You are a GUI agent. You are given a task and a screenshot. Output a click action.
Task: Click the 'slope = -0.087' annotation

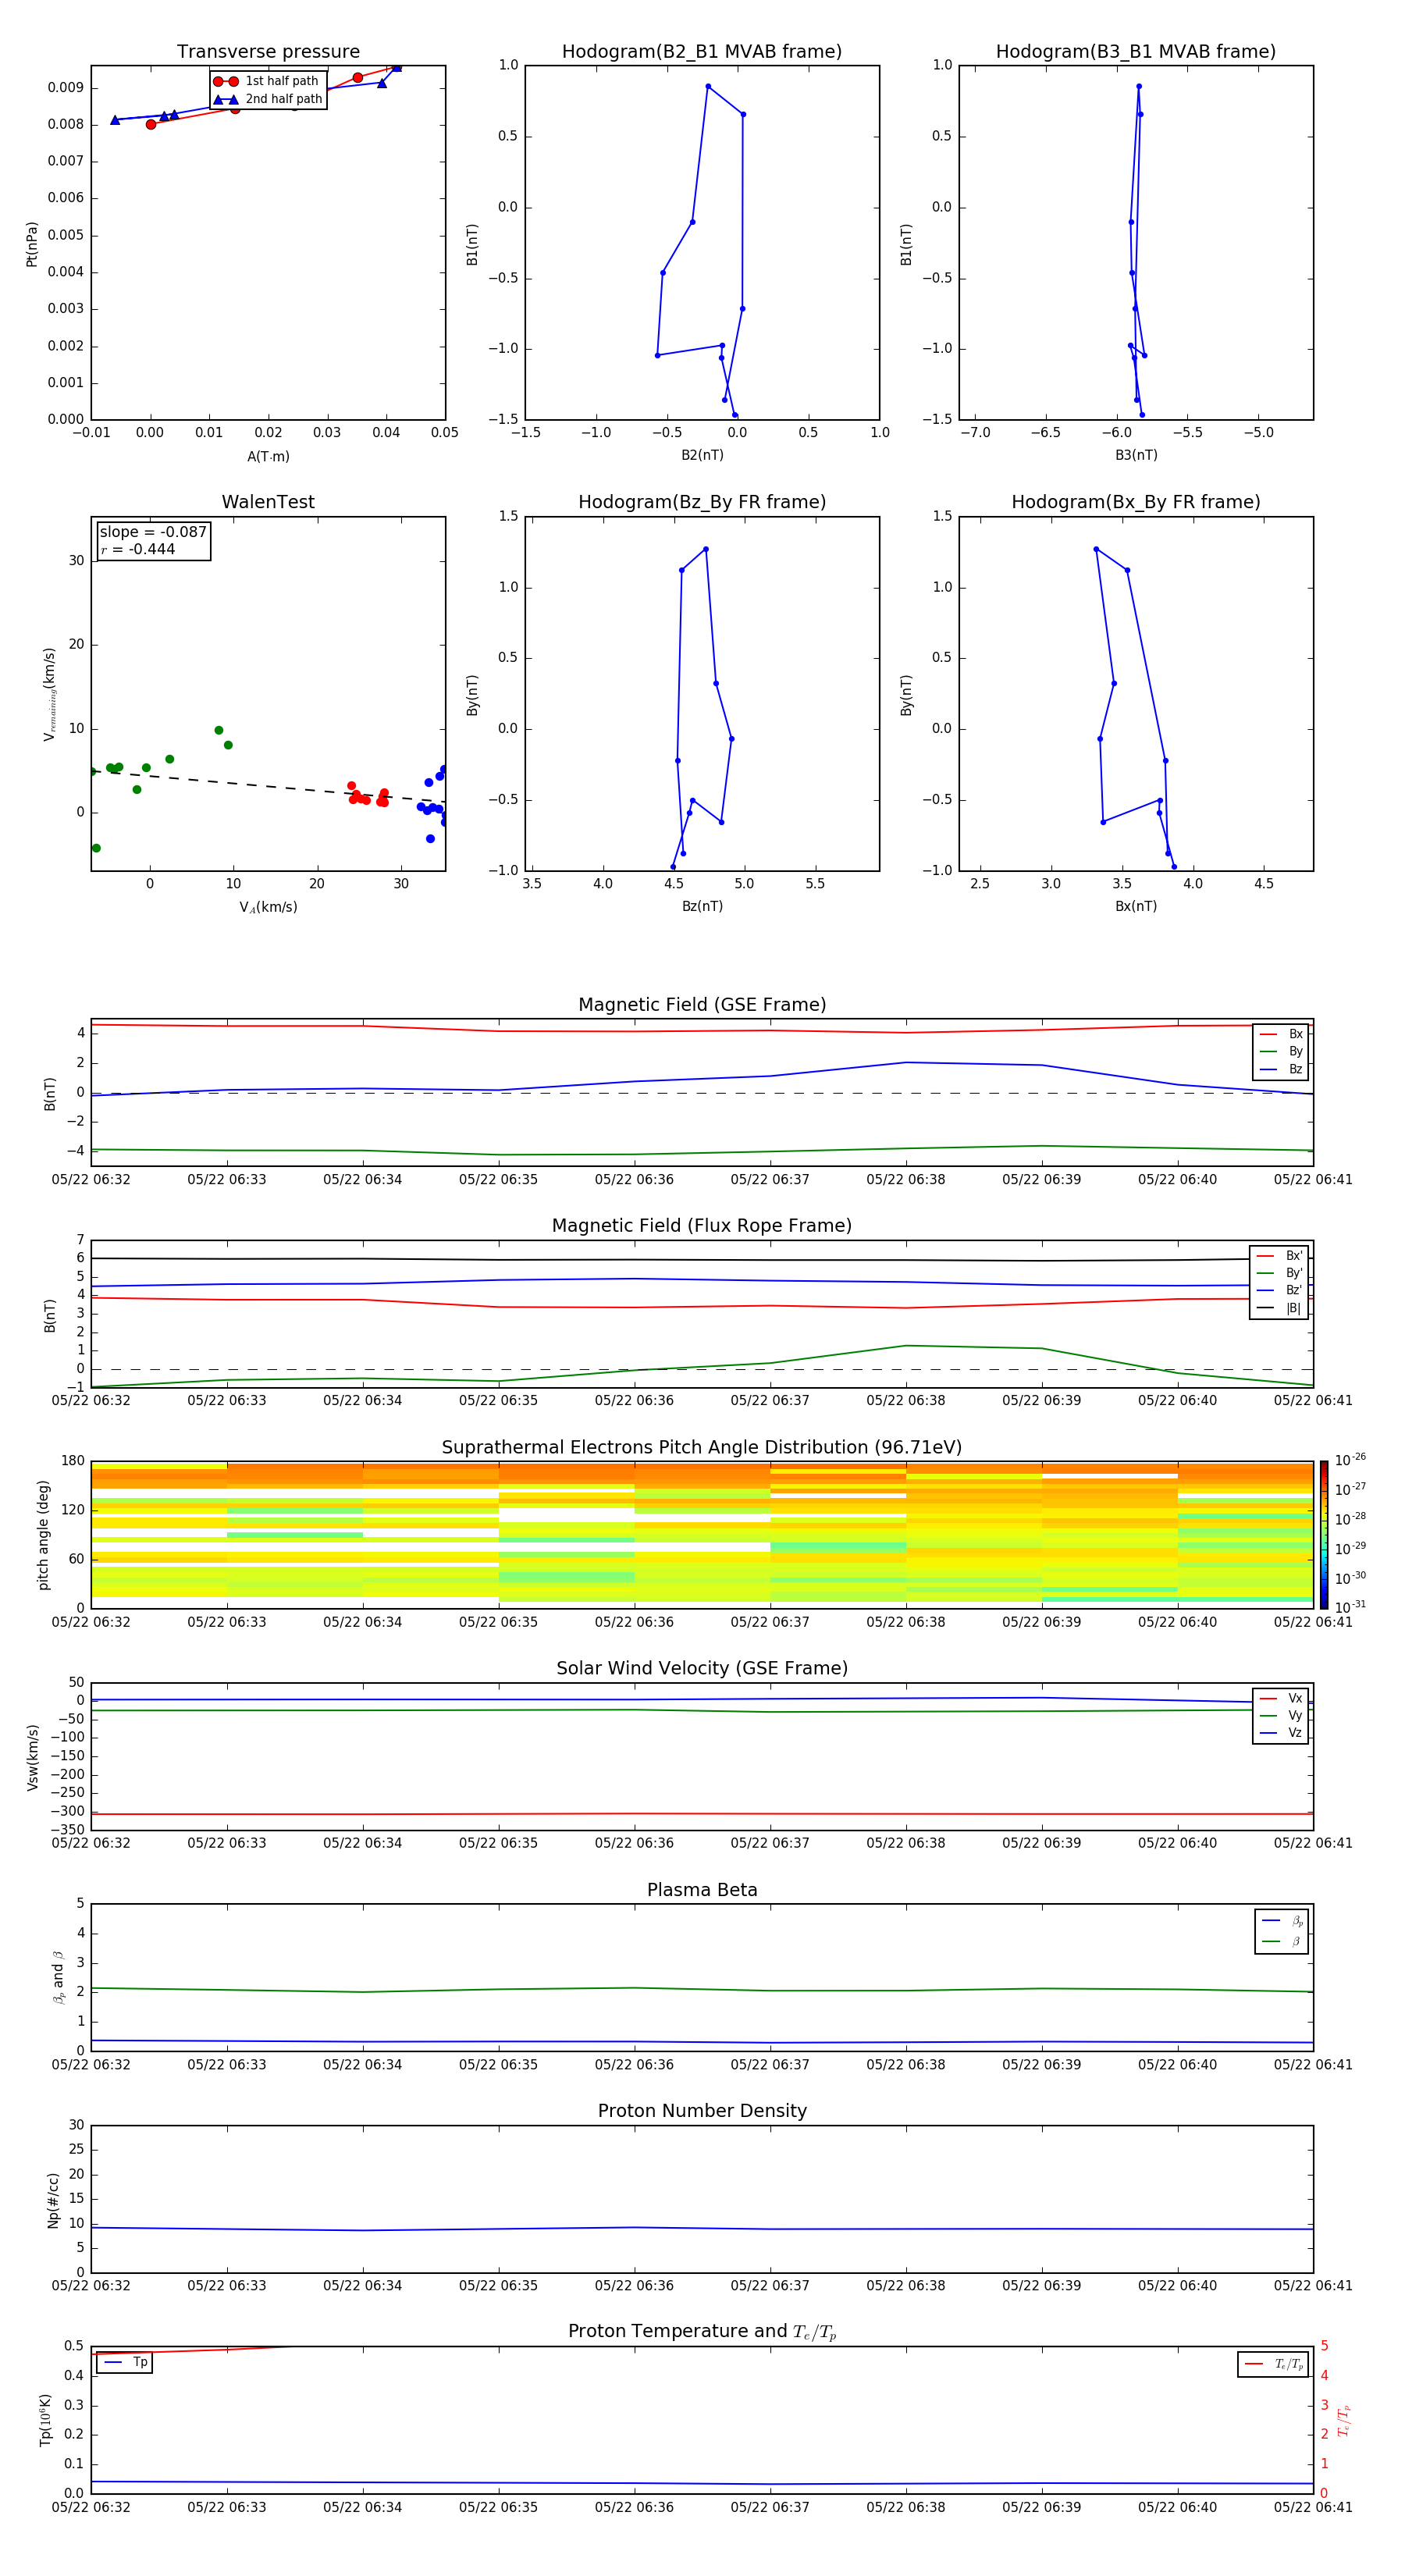click(x=153, y=532)
